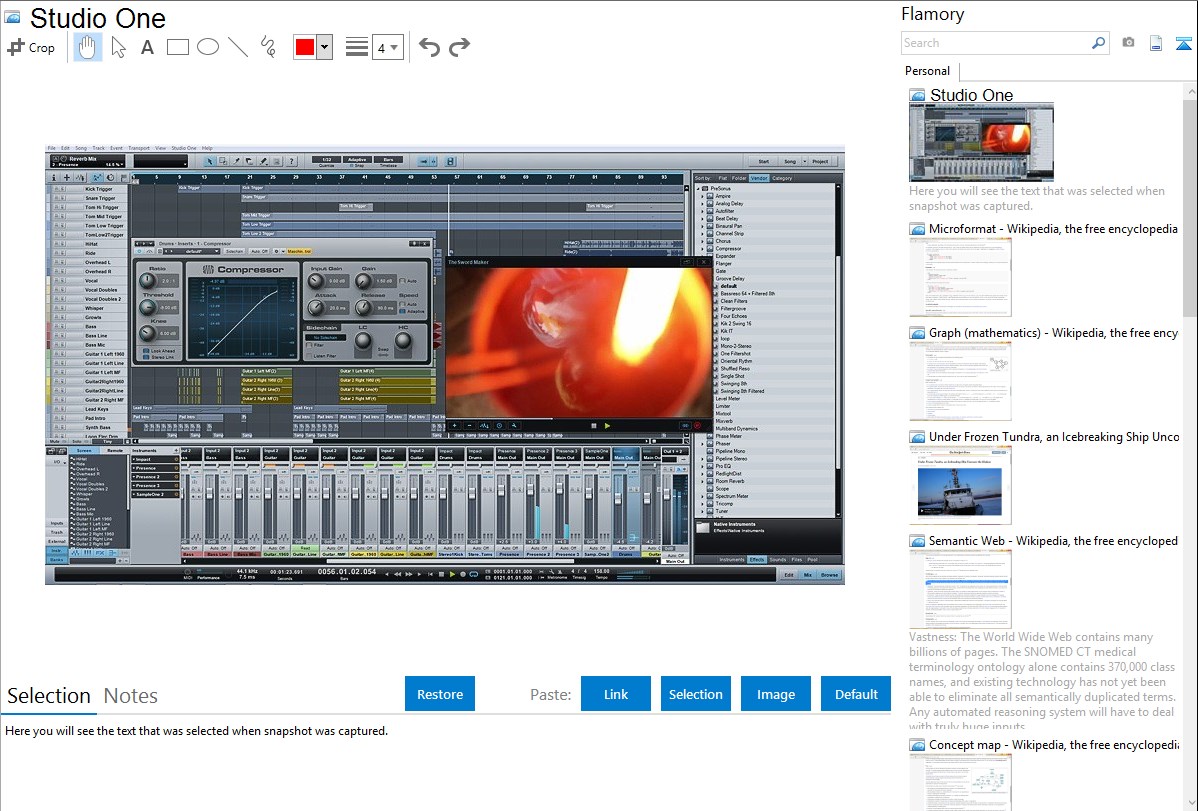Choose the freehand scribble tool
Image resolution: width=1198 pixels, height=811 pixels.
pos(268,47)
